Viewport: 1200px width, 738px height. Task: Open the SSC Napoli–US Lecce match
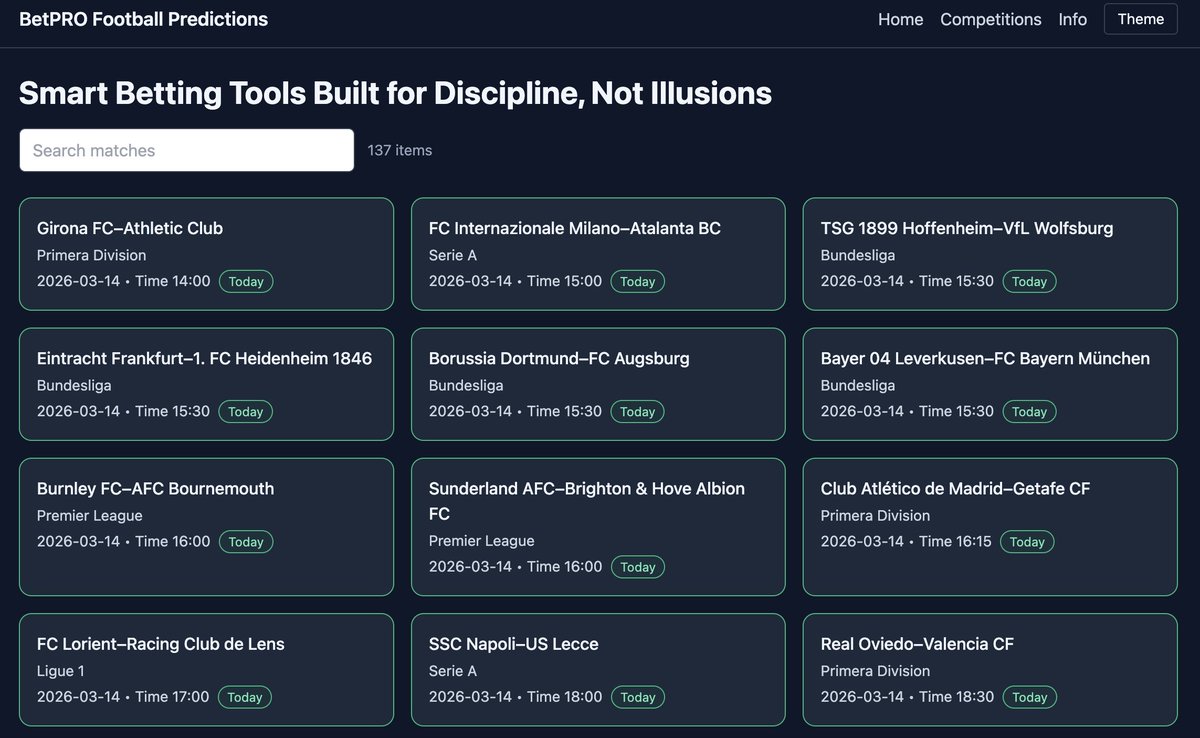[598, 670]
